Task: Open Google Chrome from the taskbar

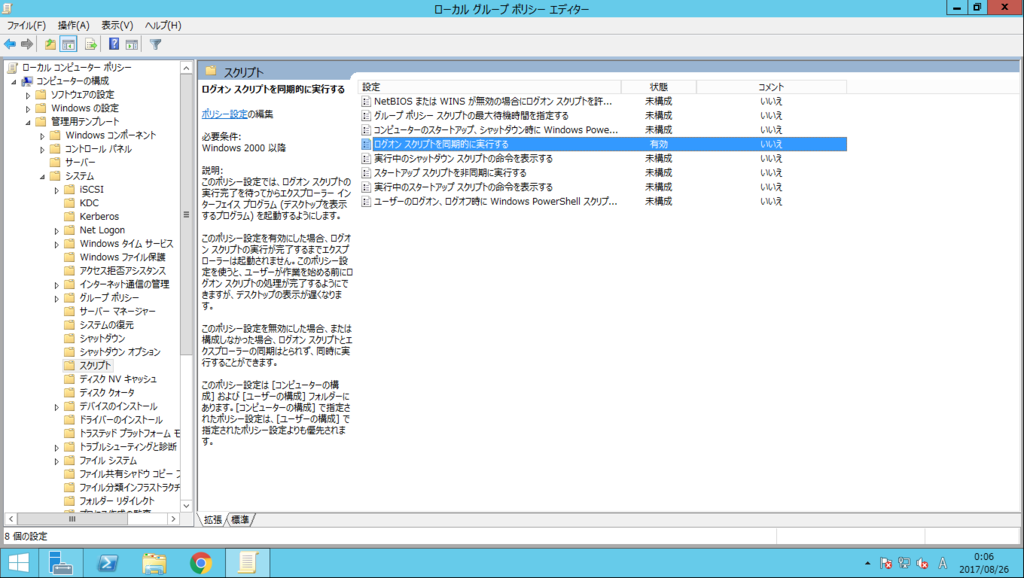Action: [x=201, y=563]
